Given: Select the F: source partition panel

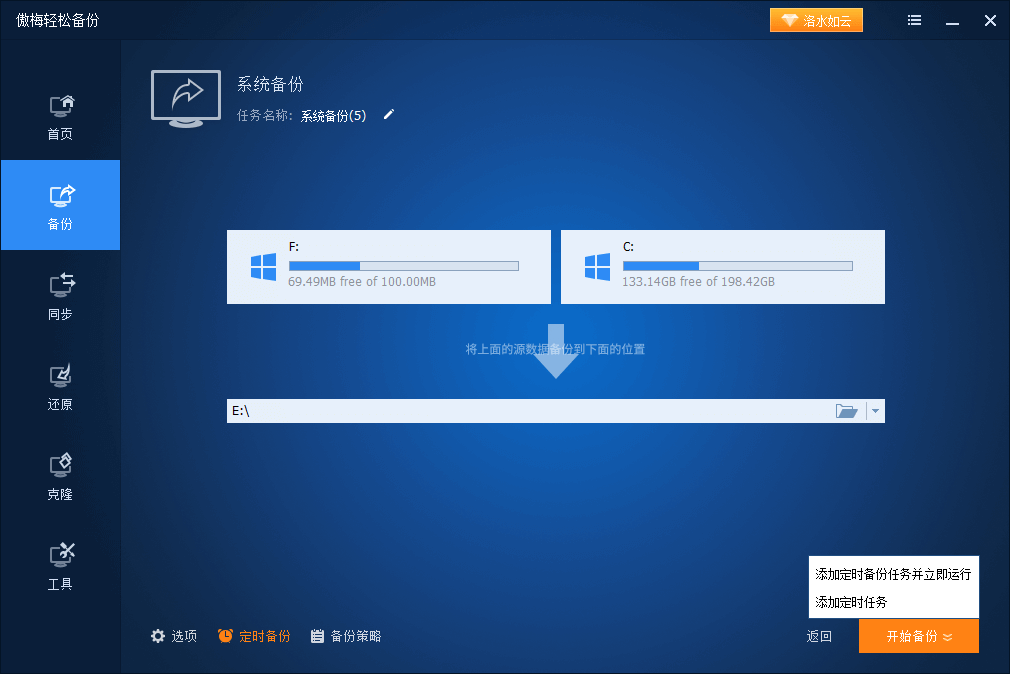Looking at the screenshot, I should (388, 266).
